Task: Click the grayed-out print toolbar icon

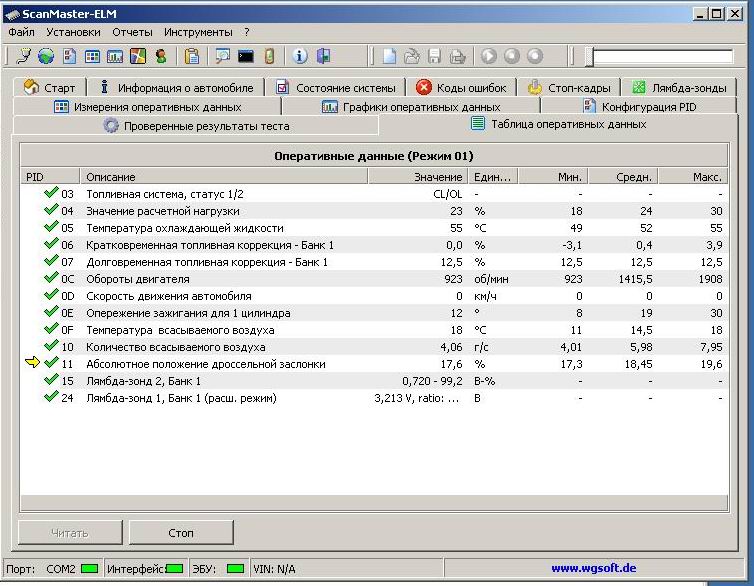Action: click(x=457, y=57)
